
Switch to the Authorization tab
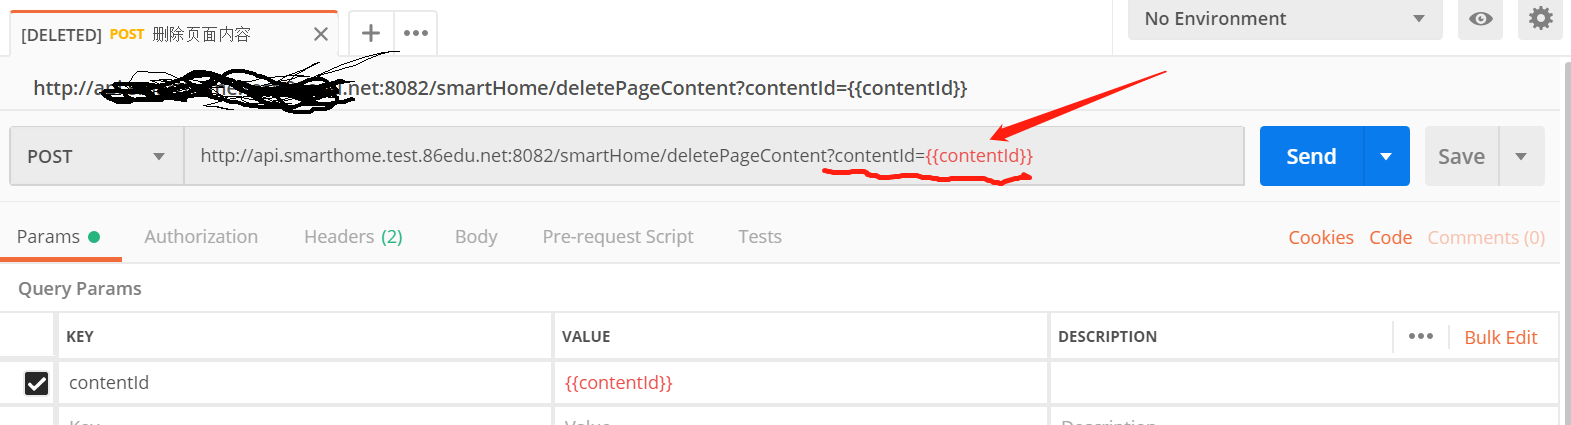coord(201,237)
